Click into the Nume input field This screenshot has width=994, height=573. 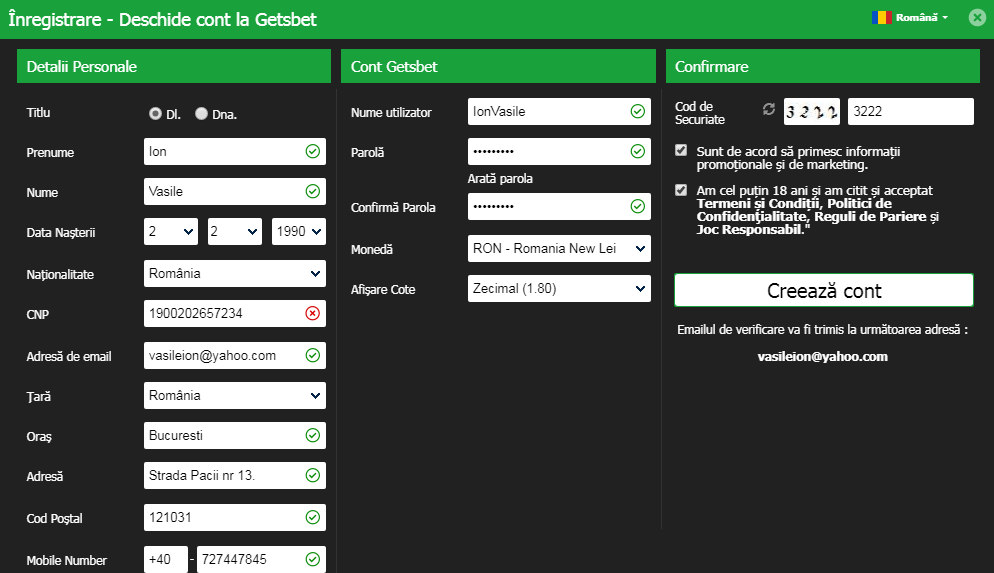235,191
